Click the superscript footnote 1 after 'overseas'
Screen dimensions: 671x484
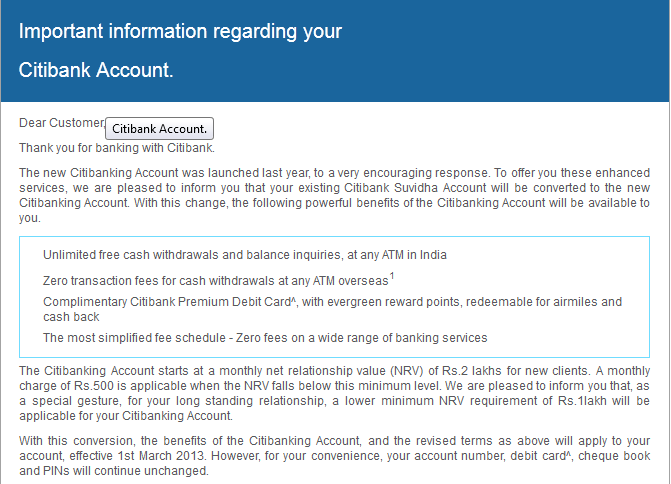point(392,277)
